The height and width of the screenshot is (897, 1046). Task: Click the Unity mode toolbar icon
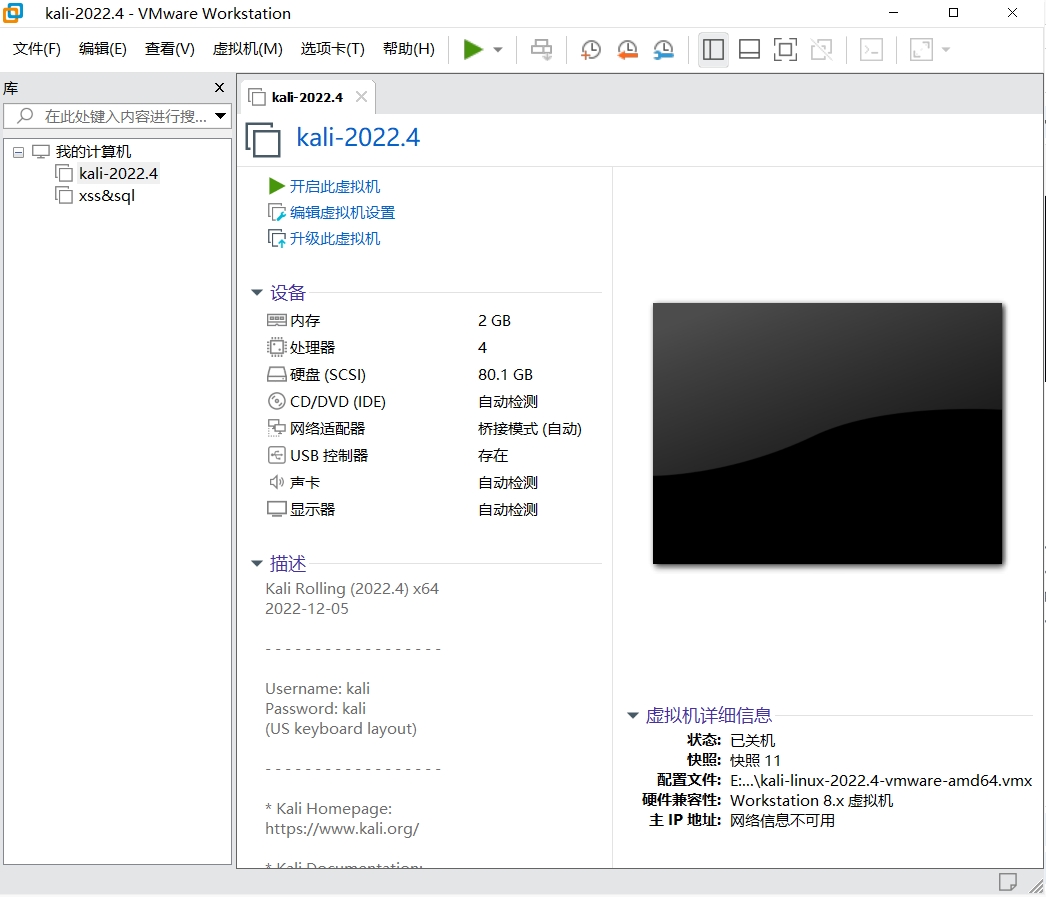click(x=821, y=49)
